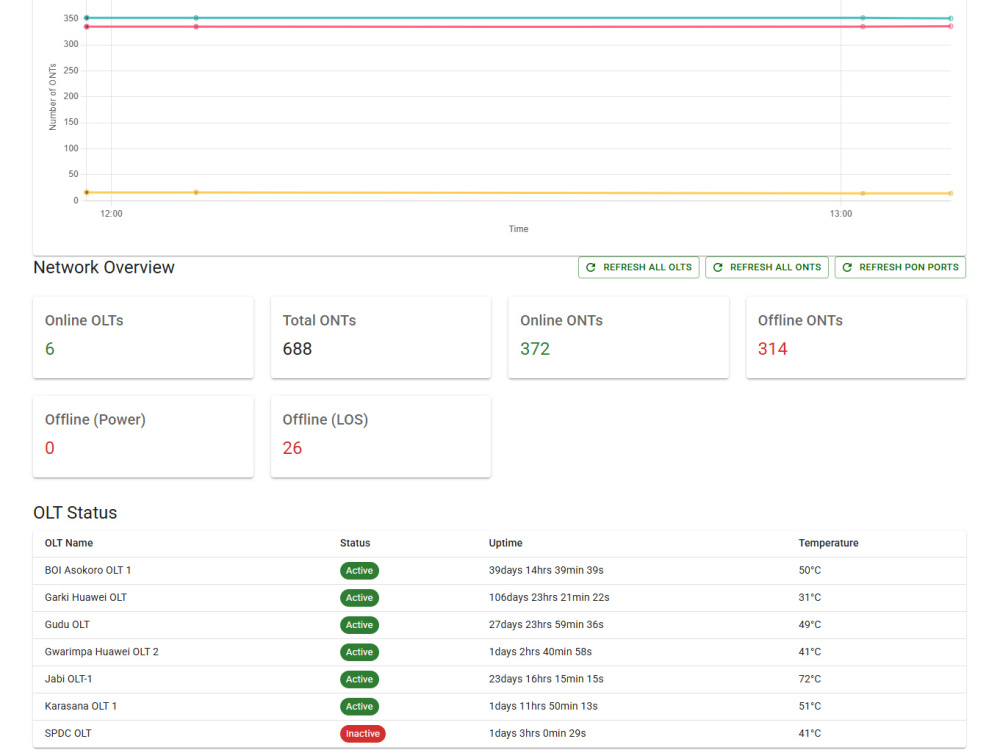Image resolution: width=1000 pixels, height=750 pixels.
Task: Click the Temperature column header
Action: (828, 543)
